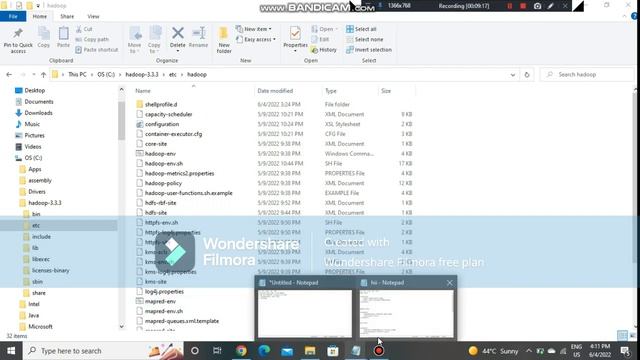640x360 pixels.
Task: Click the Search hadoop field
Action: point(588,75)
